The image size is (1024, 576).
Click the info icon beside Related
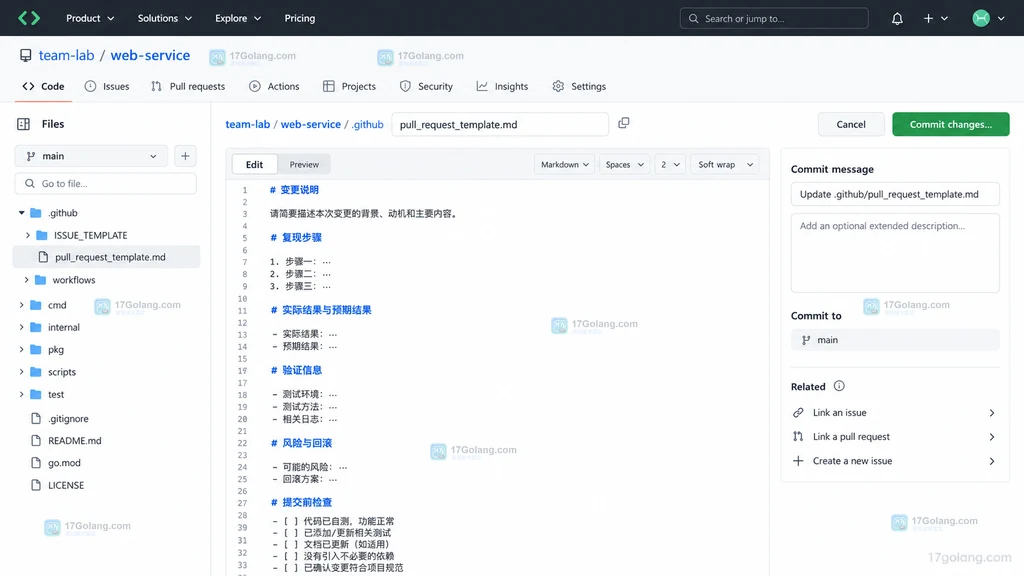pyautogui.click(x=839, y=386)
